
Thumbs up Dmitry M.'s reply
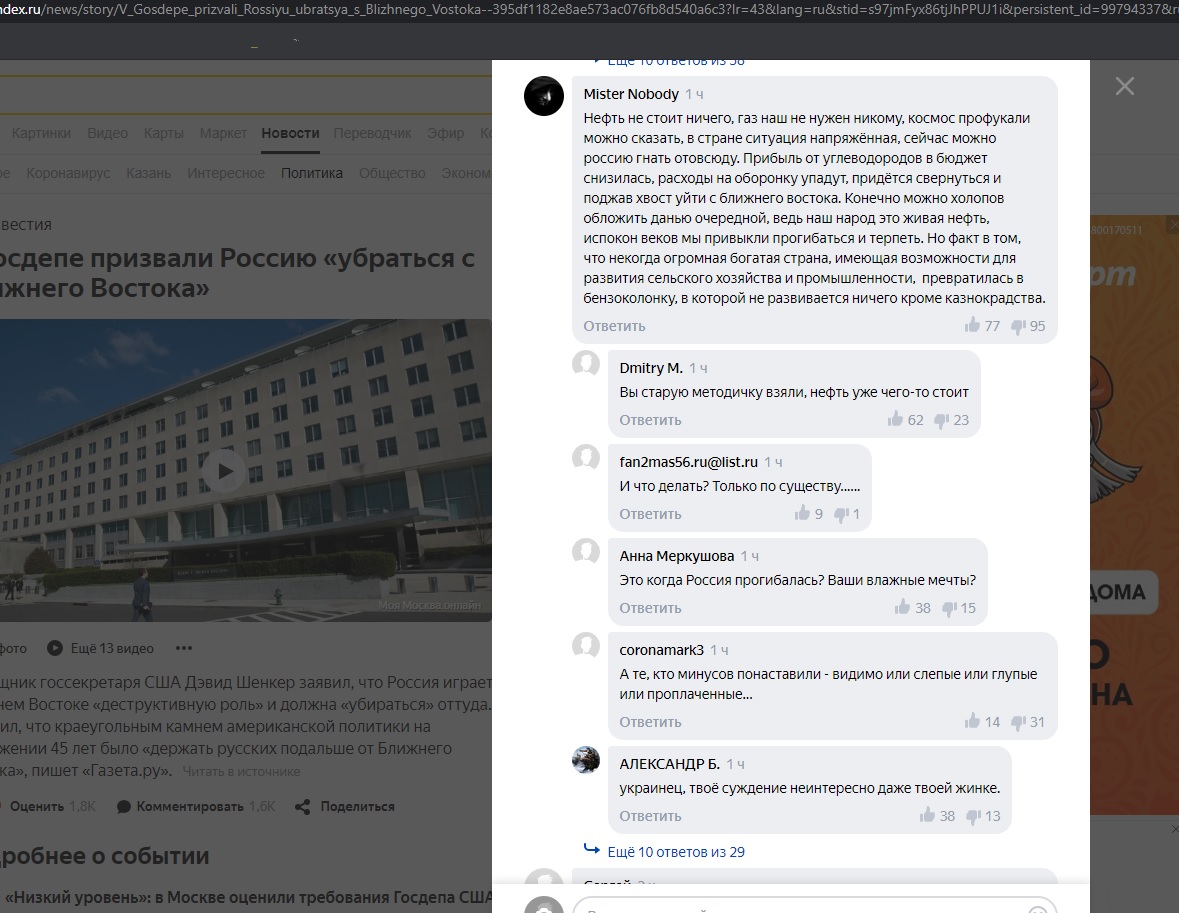coord(895,420)
